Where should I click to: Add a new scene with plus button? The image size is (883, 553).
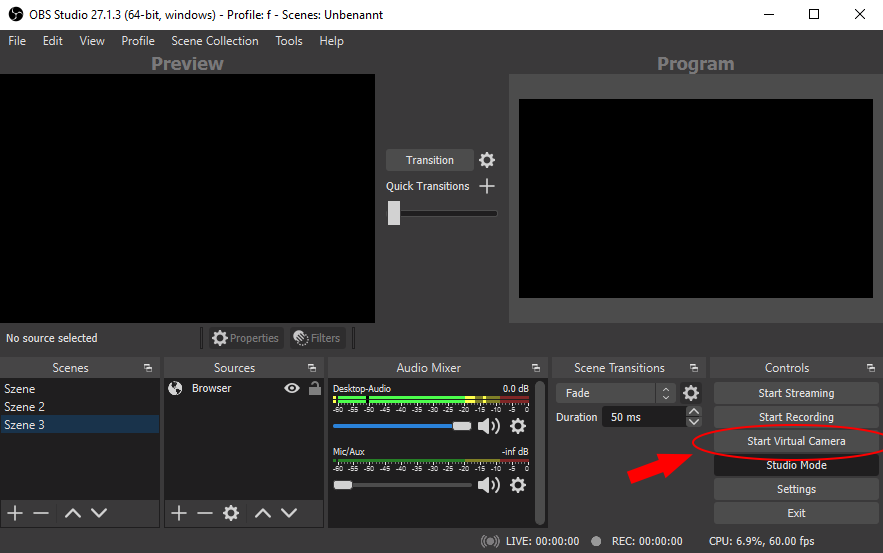15,513
